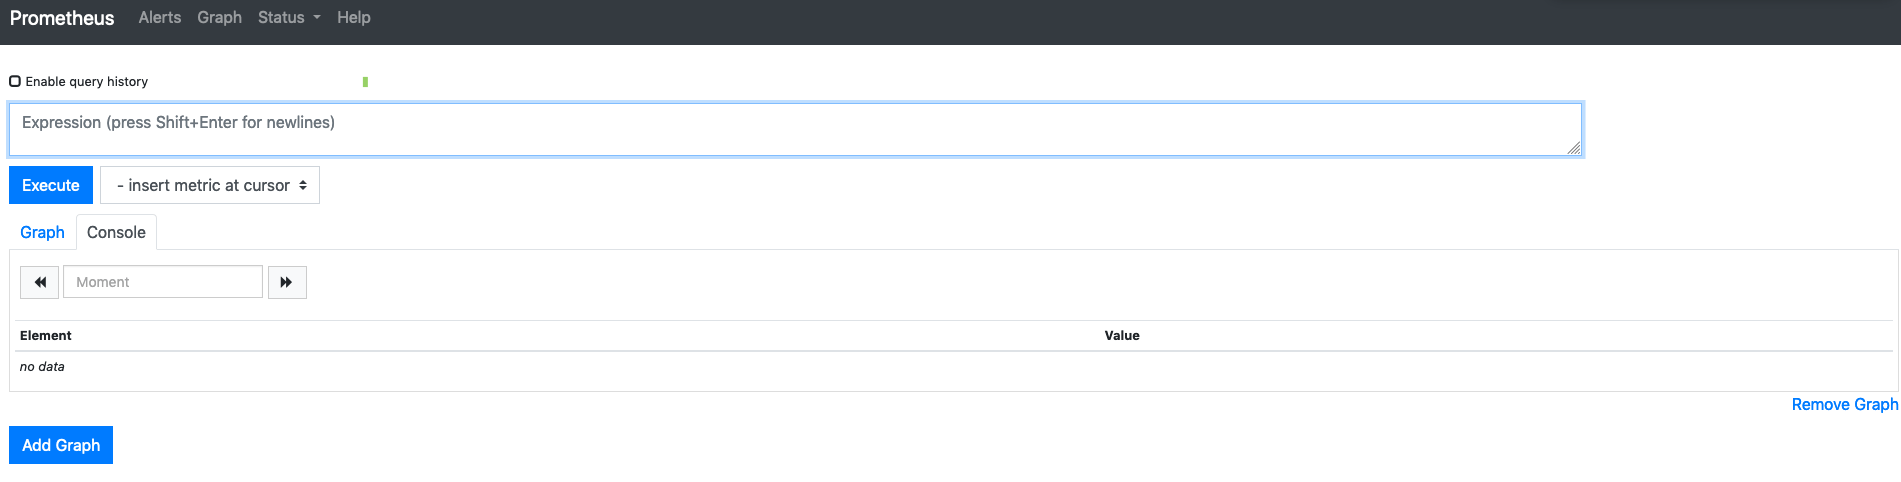The width and height of the screenshot is (1901, 482).
Task: Click the no data result row
Action: point(42,367)
